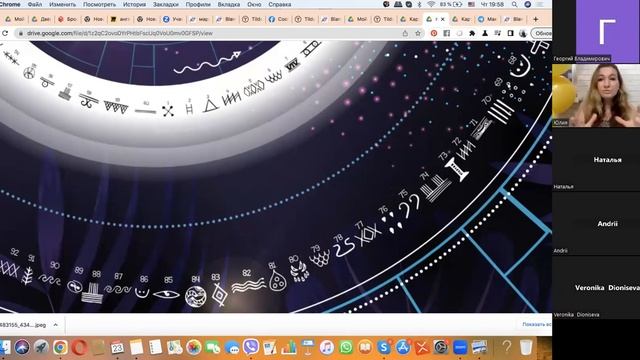Click the red extension icon in toolbar
The width and height of the screenshot is (640, 360).
pyautogui.click(x=434, y=33)
